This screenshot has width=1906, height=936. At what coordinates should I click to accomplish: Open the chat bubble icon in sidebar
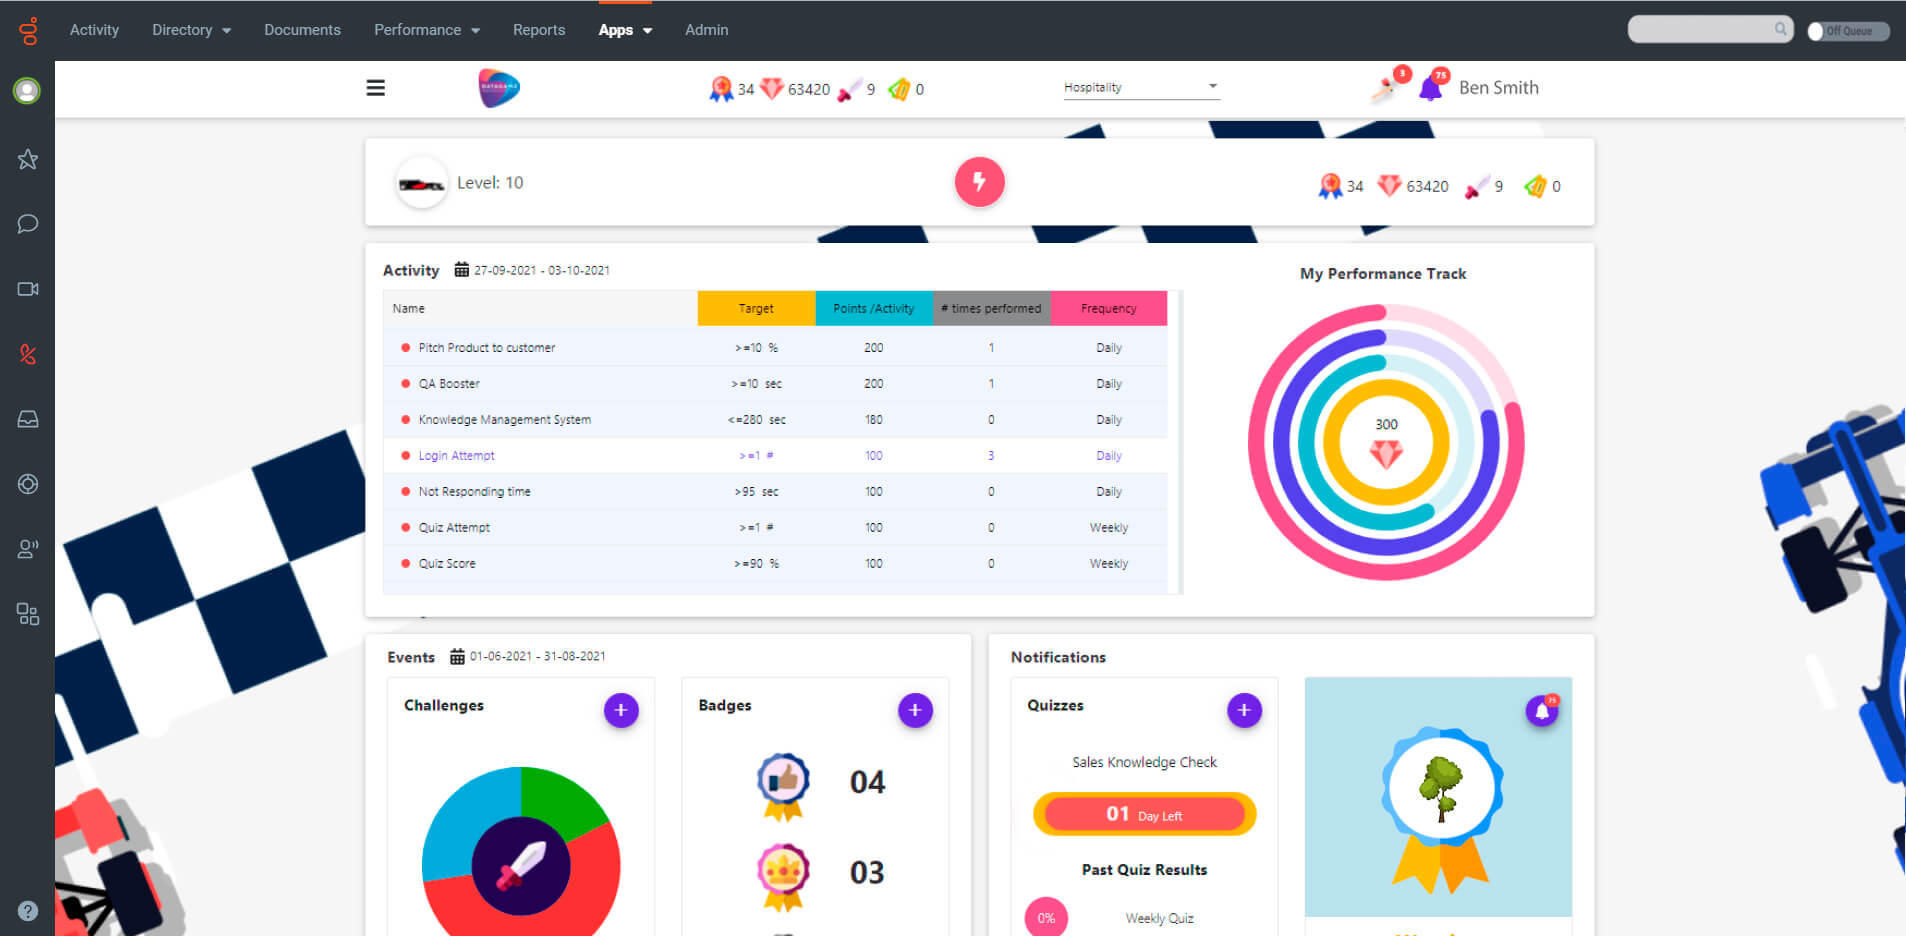(28, 224)
